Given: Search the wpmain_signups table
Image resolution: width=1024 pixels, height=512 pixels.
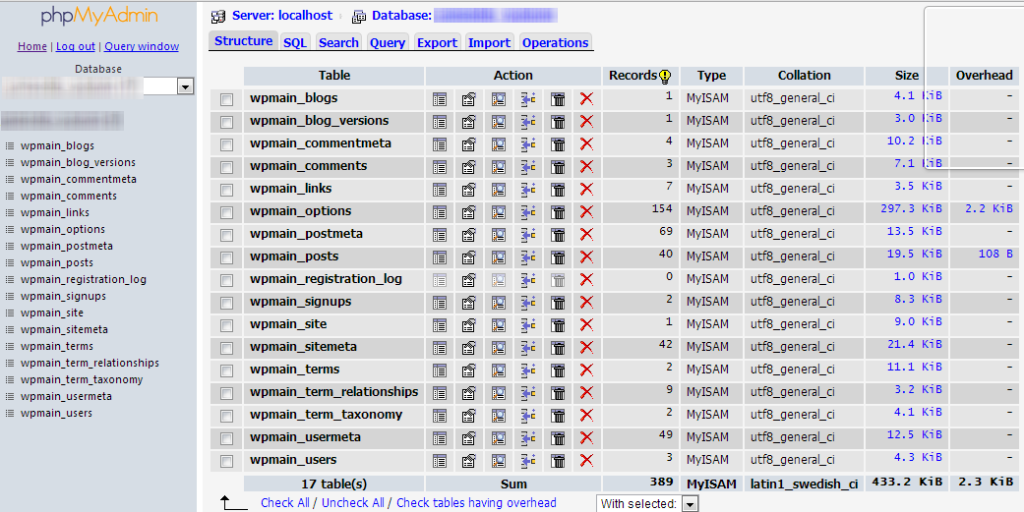Looking at the screenshot, I should pyautogui.click(x=499, y=302).
